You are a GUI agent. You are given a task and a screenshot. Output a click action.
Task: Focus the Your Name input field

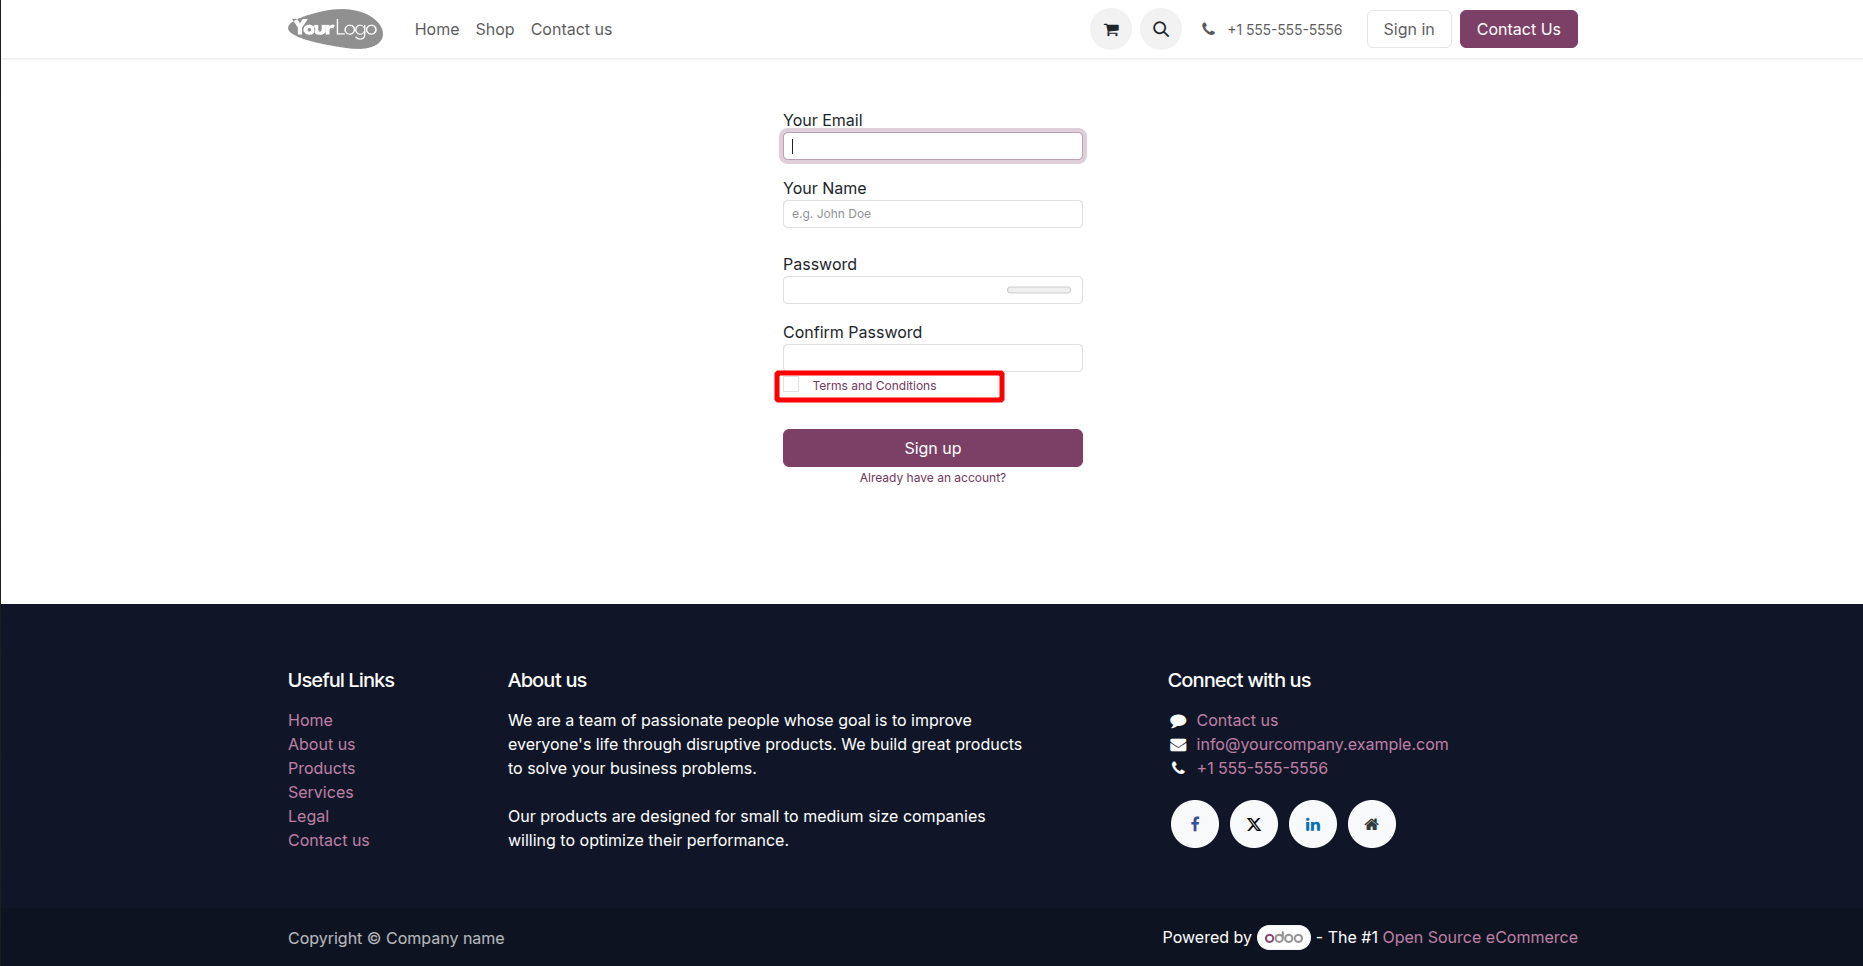pyautogui.click(x=932, y=214)
